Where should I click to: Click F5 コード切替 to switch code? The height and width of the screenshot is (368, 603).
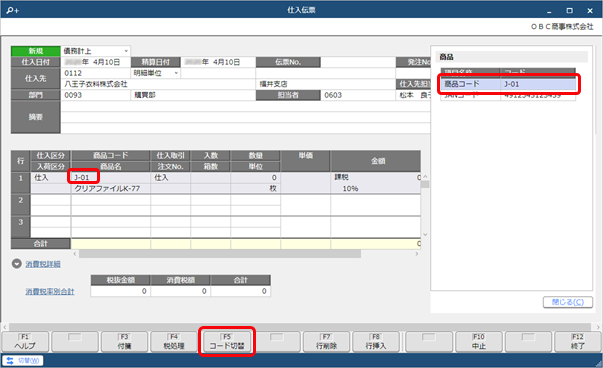[227, 341]
